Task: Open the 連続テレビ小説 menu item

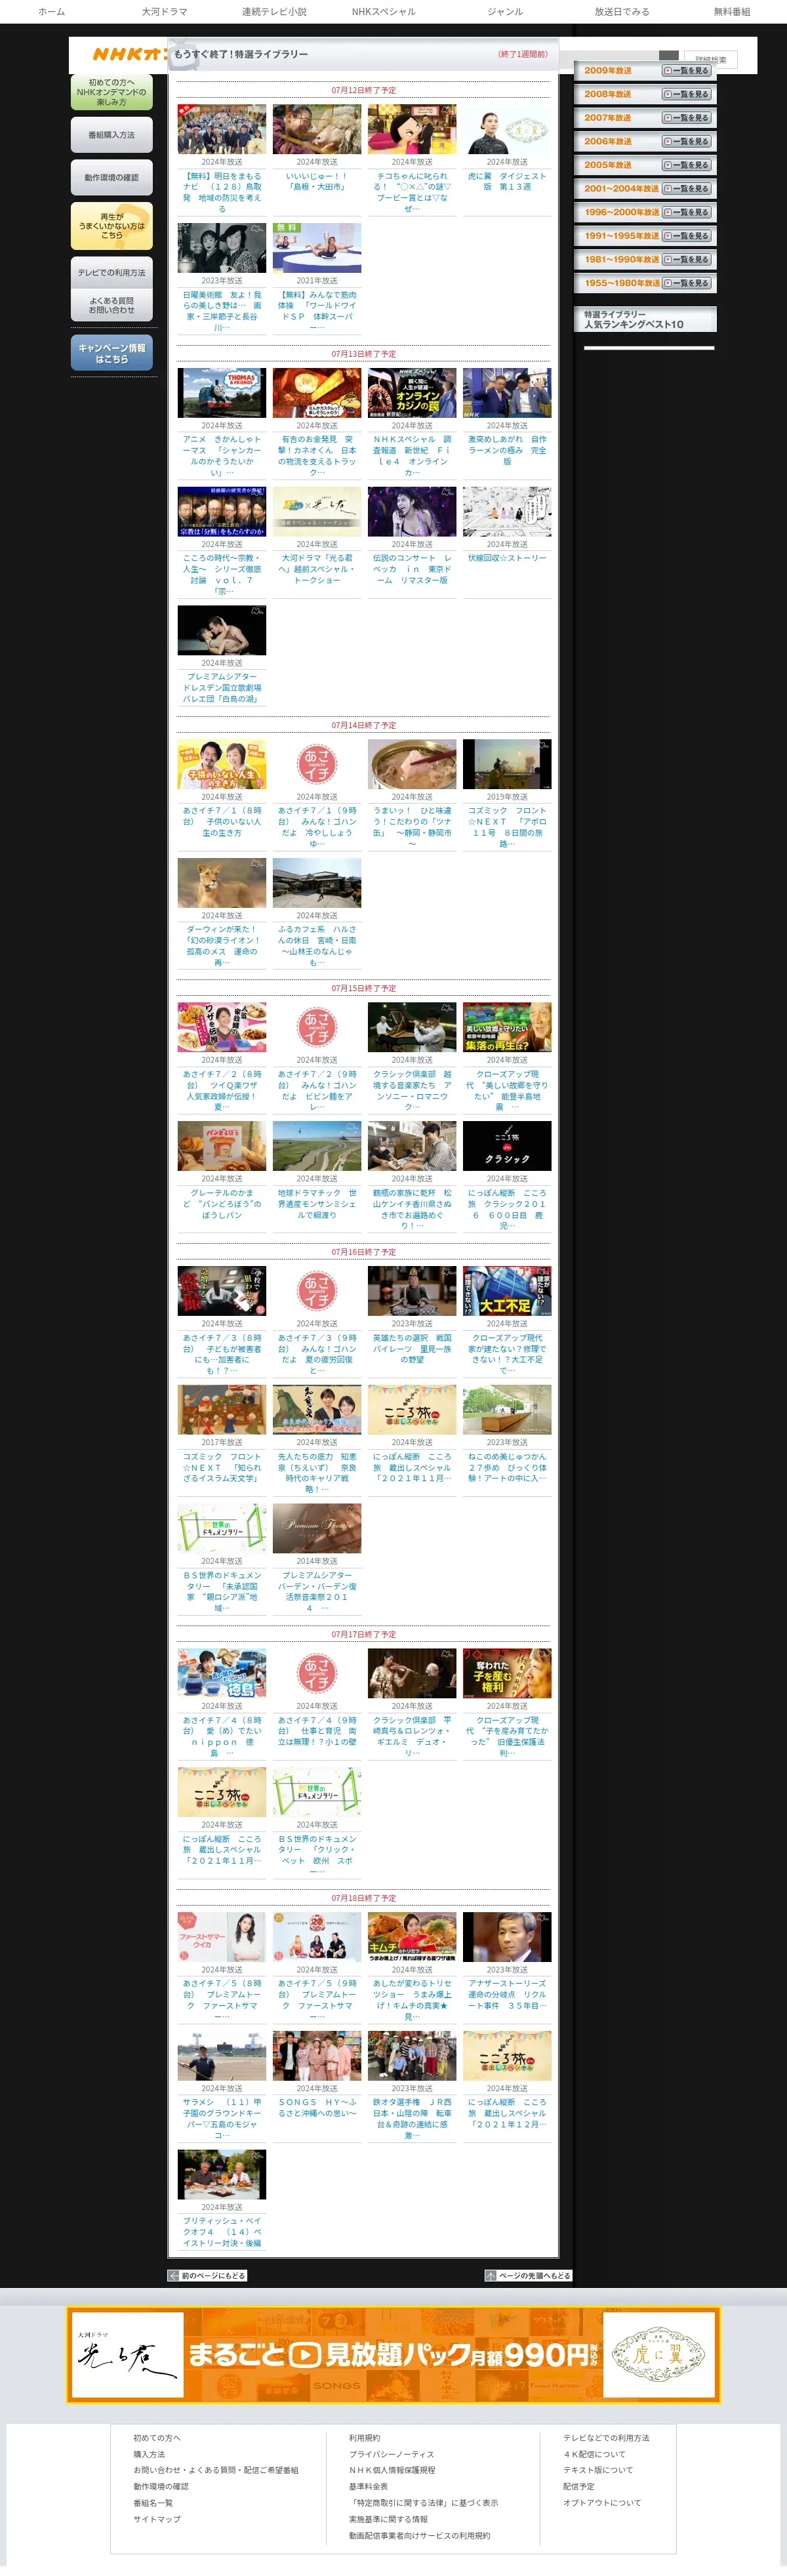Action: pos(274,12)
